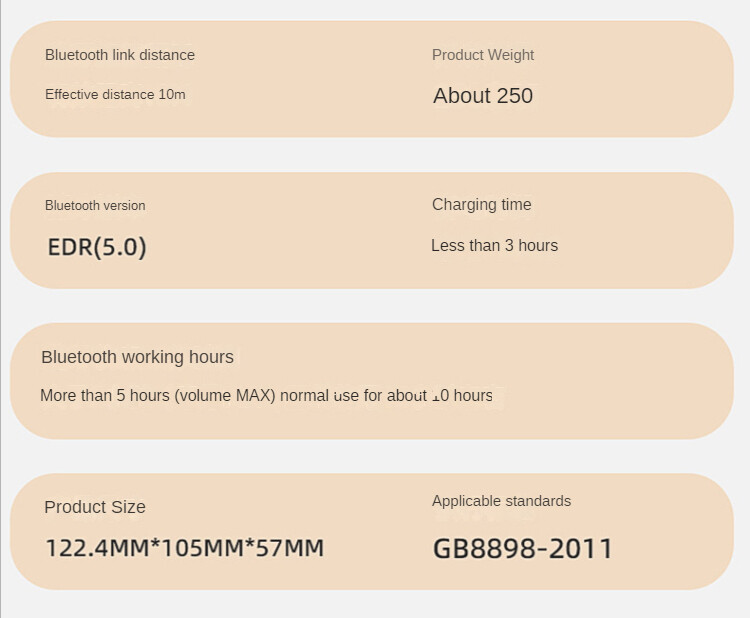Click the "Applicable standards" label

click(501, 501)
